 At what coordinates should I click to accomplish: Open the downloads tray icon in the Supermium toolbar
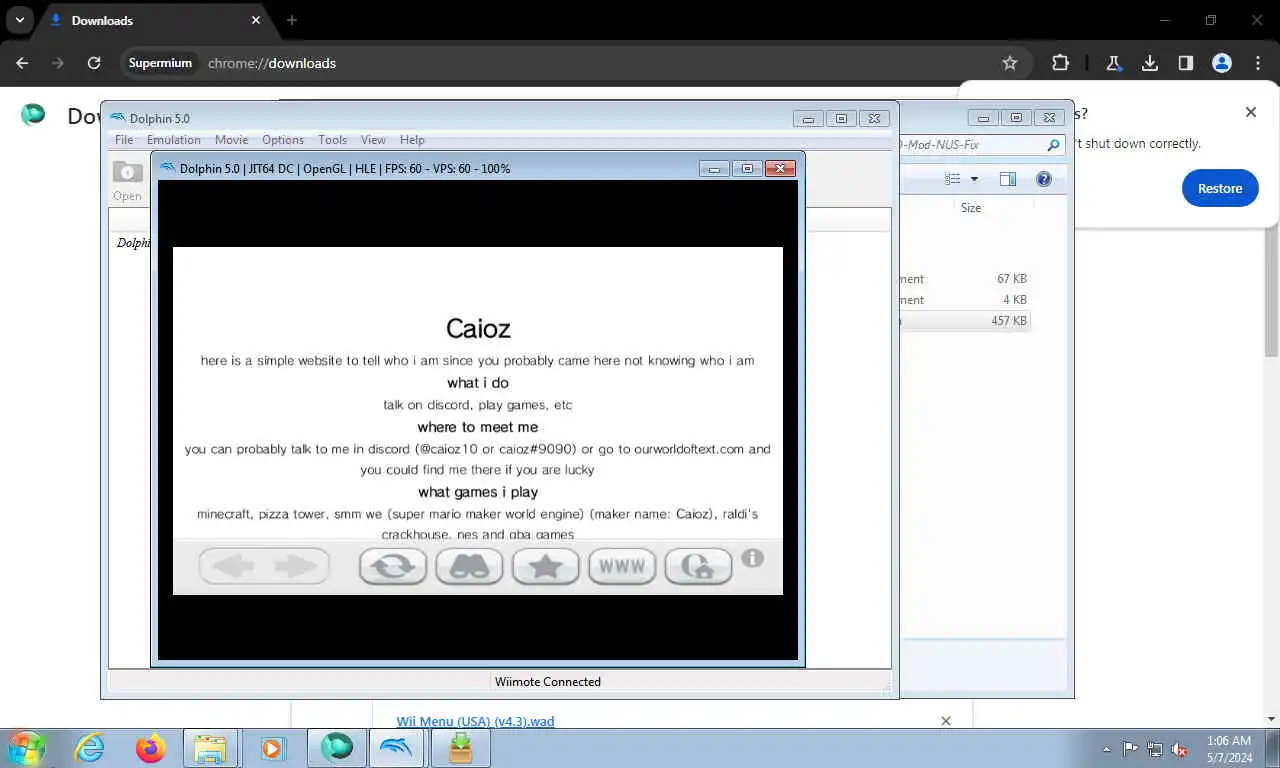pyautogui.click(x=1150, y=63)
